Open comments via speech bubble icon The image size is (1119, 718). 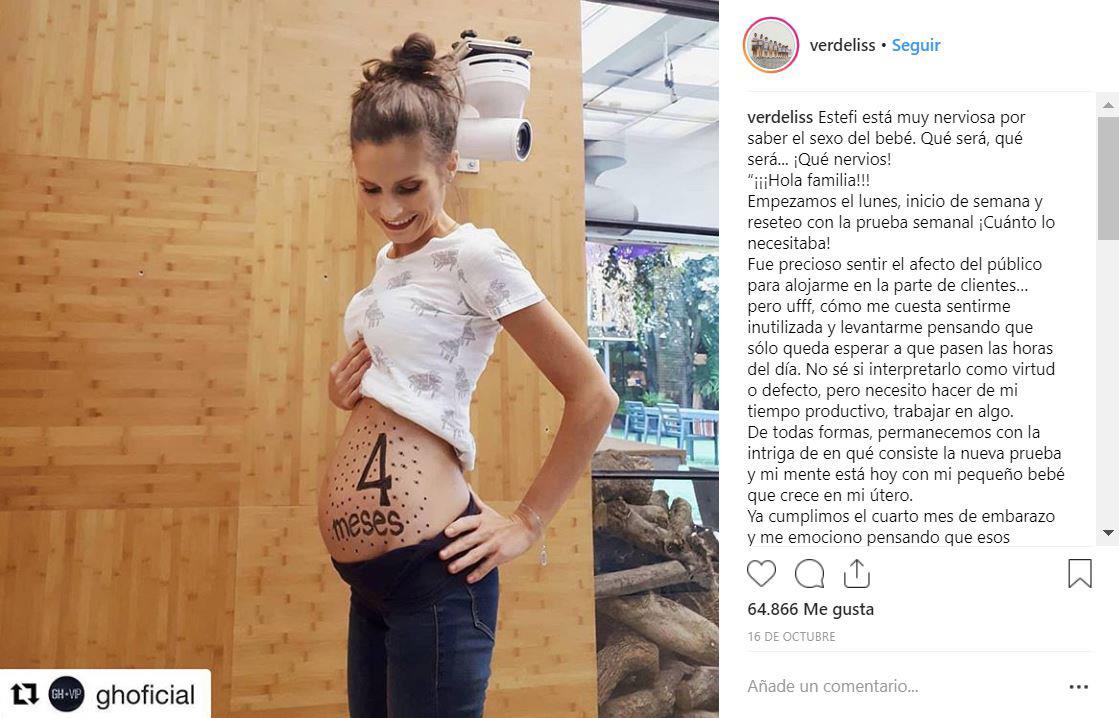pyautogui.click(x=809, y=574)
